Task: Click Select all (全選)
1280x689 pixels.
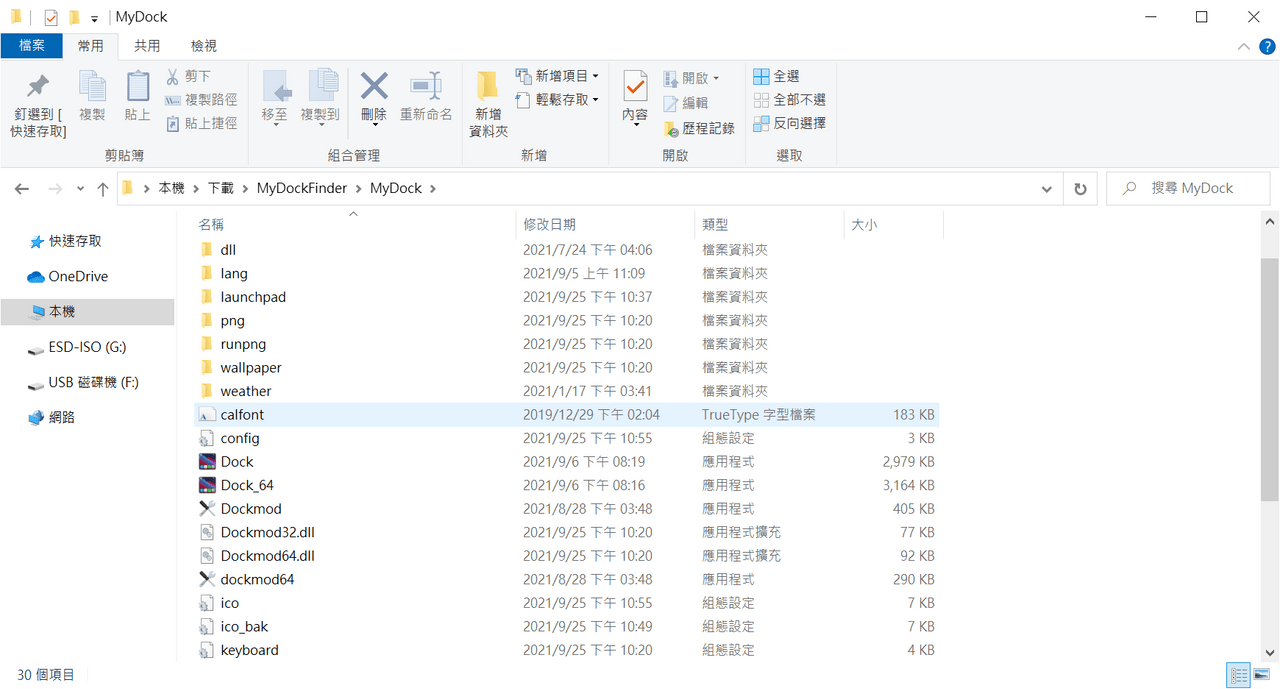Action: (776, 76)
